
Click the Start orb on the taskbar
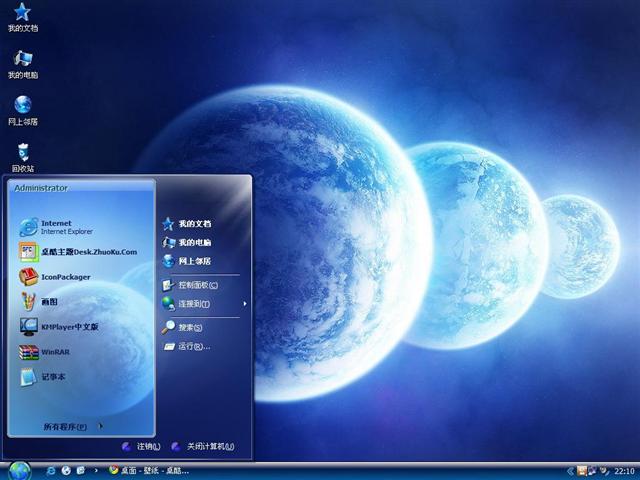pyautogui.click(x=19, y=469)
